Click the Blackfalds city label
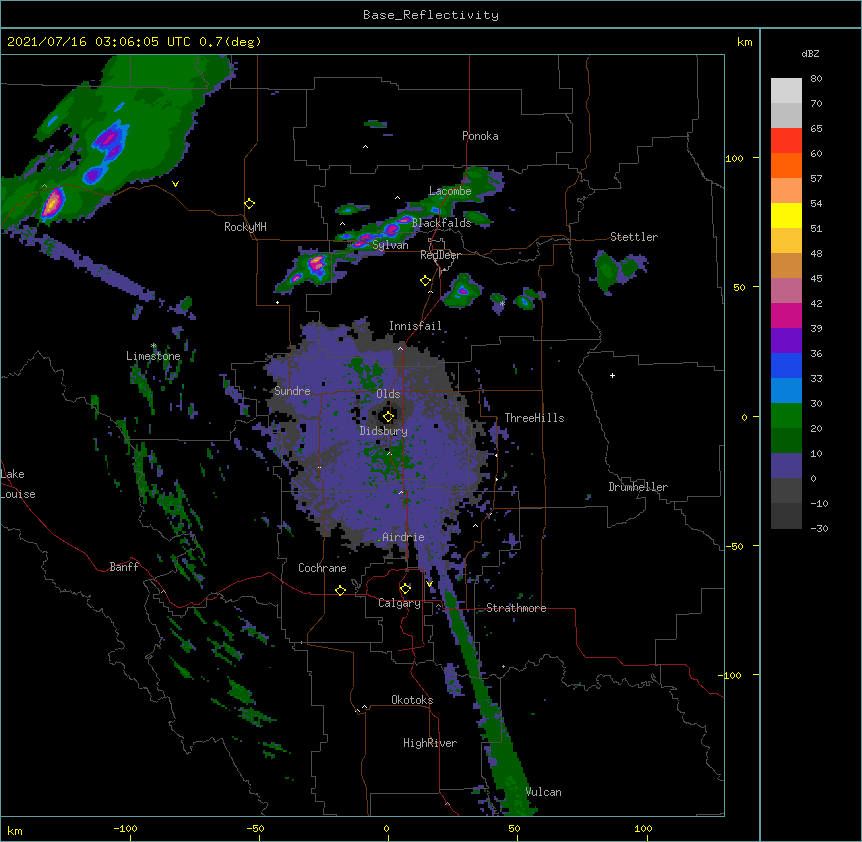 pos(441,223)
